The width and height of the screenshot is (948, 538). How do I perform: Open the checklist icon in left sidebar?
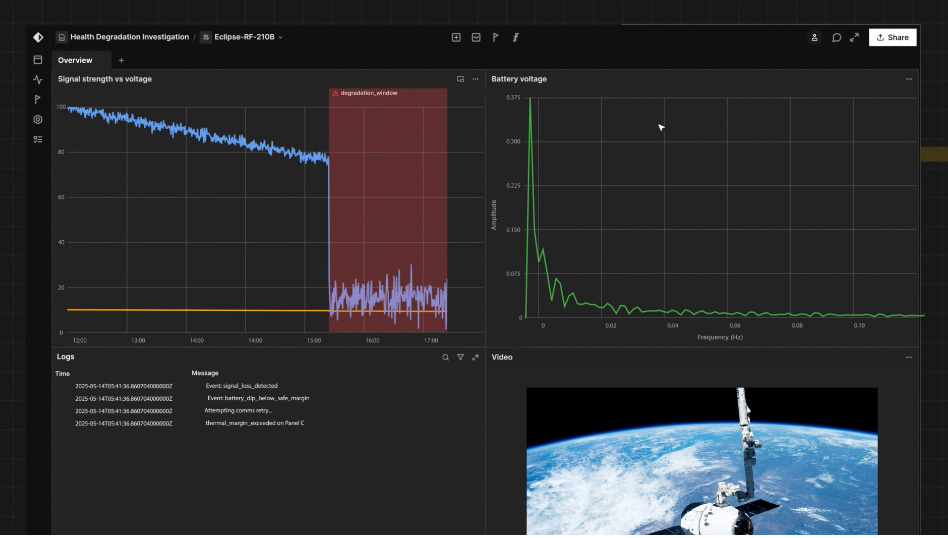pos(37,139)
